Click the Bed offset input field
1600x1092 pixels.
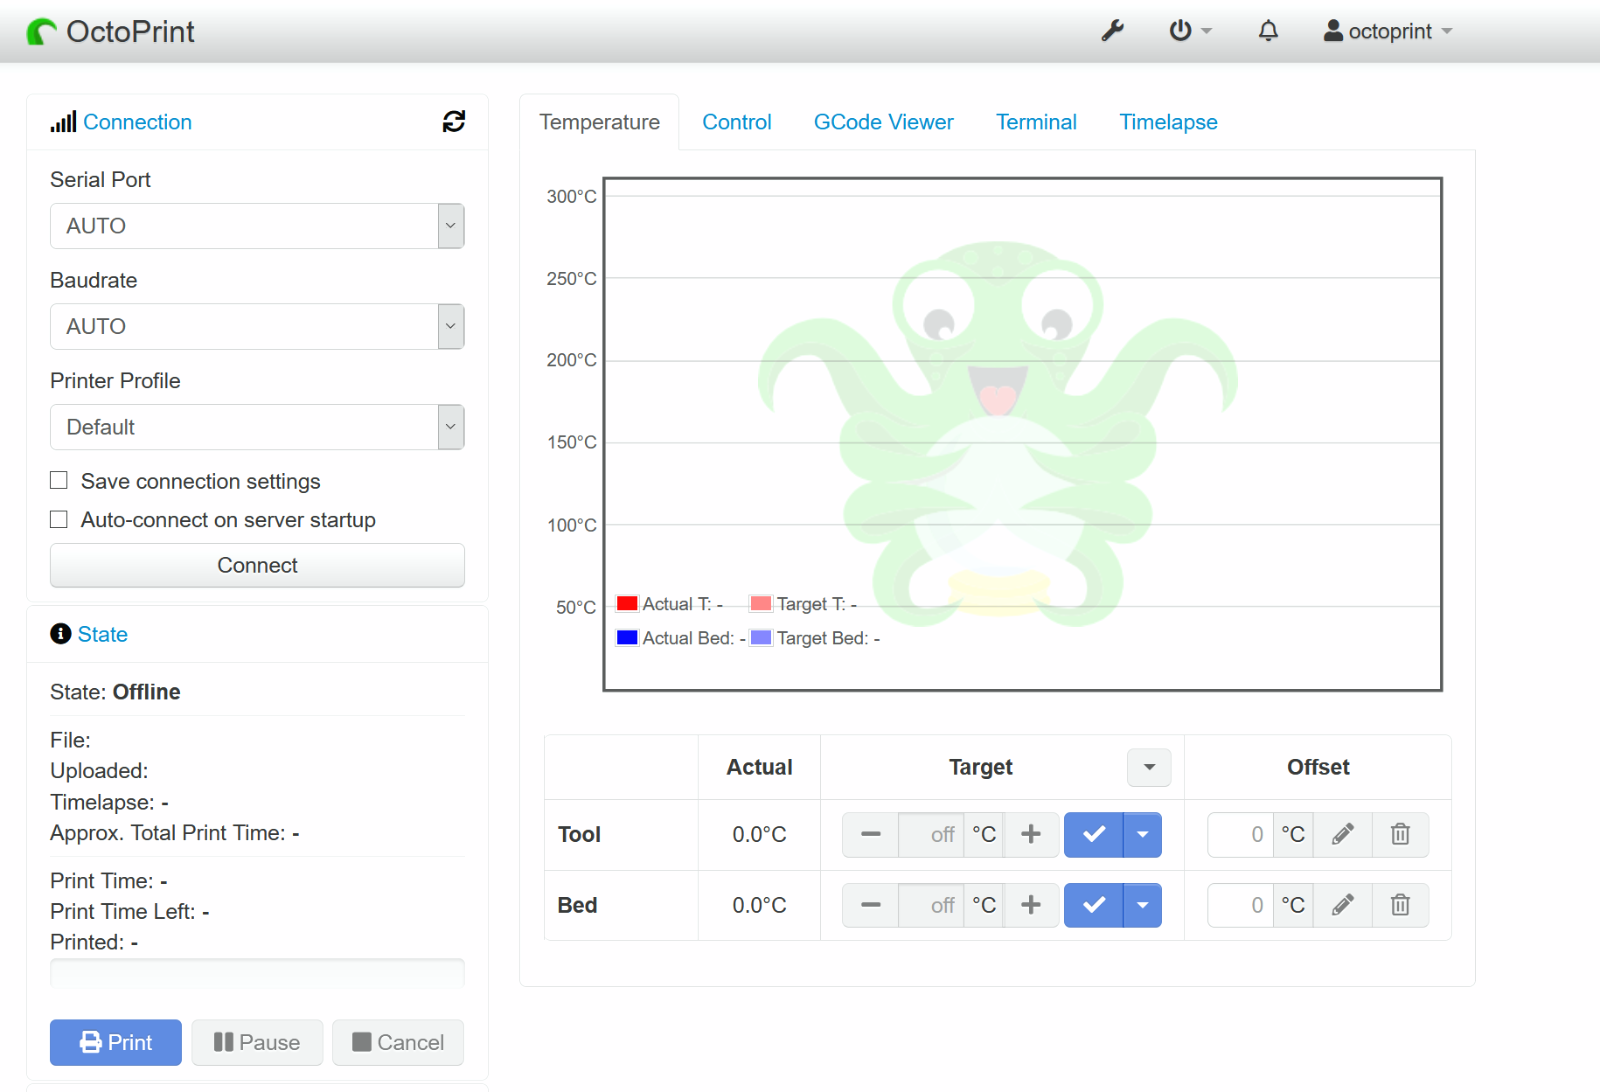coord(1240,905)
